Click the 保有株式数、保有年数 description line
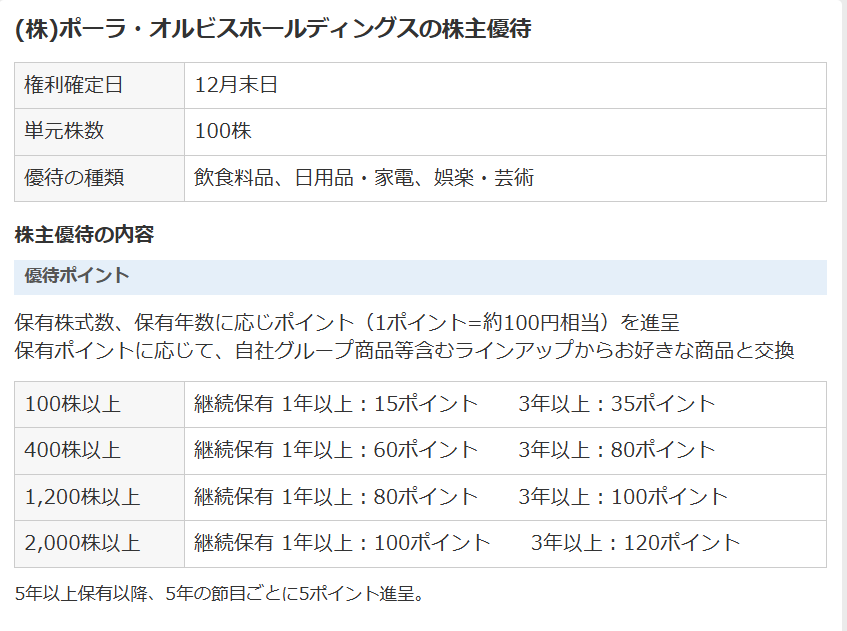The width and height of the screenshot is (847, 631). coord(347,323)
